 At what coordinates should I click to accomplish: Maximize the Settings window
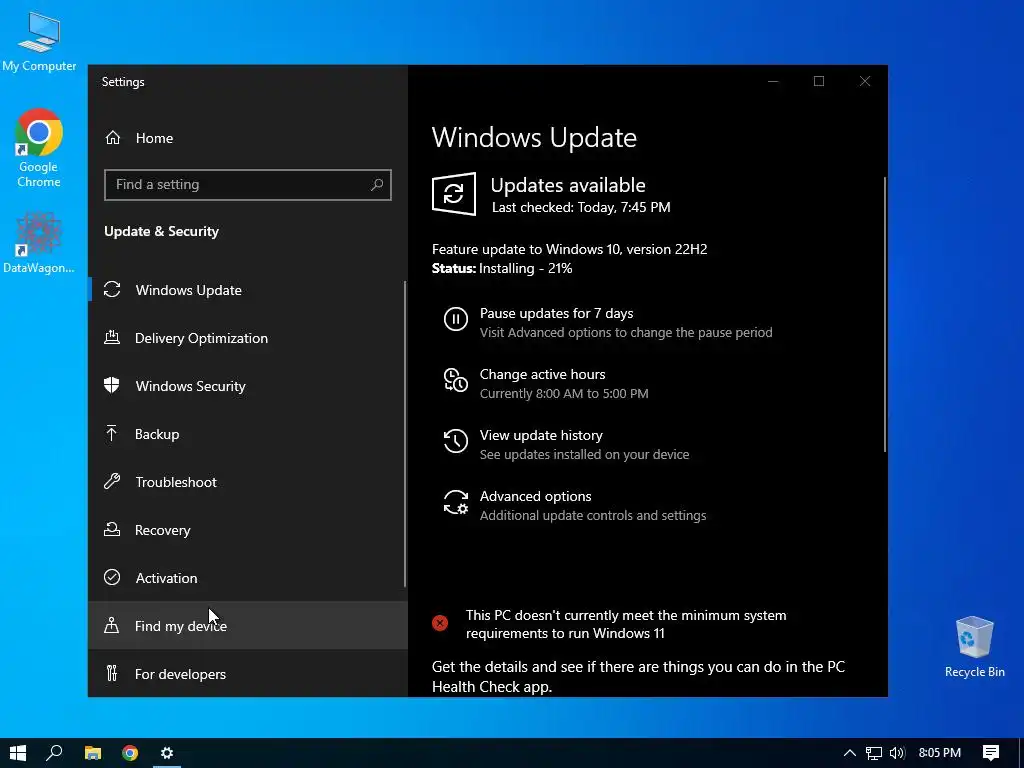(x=819, y=81)
